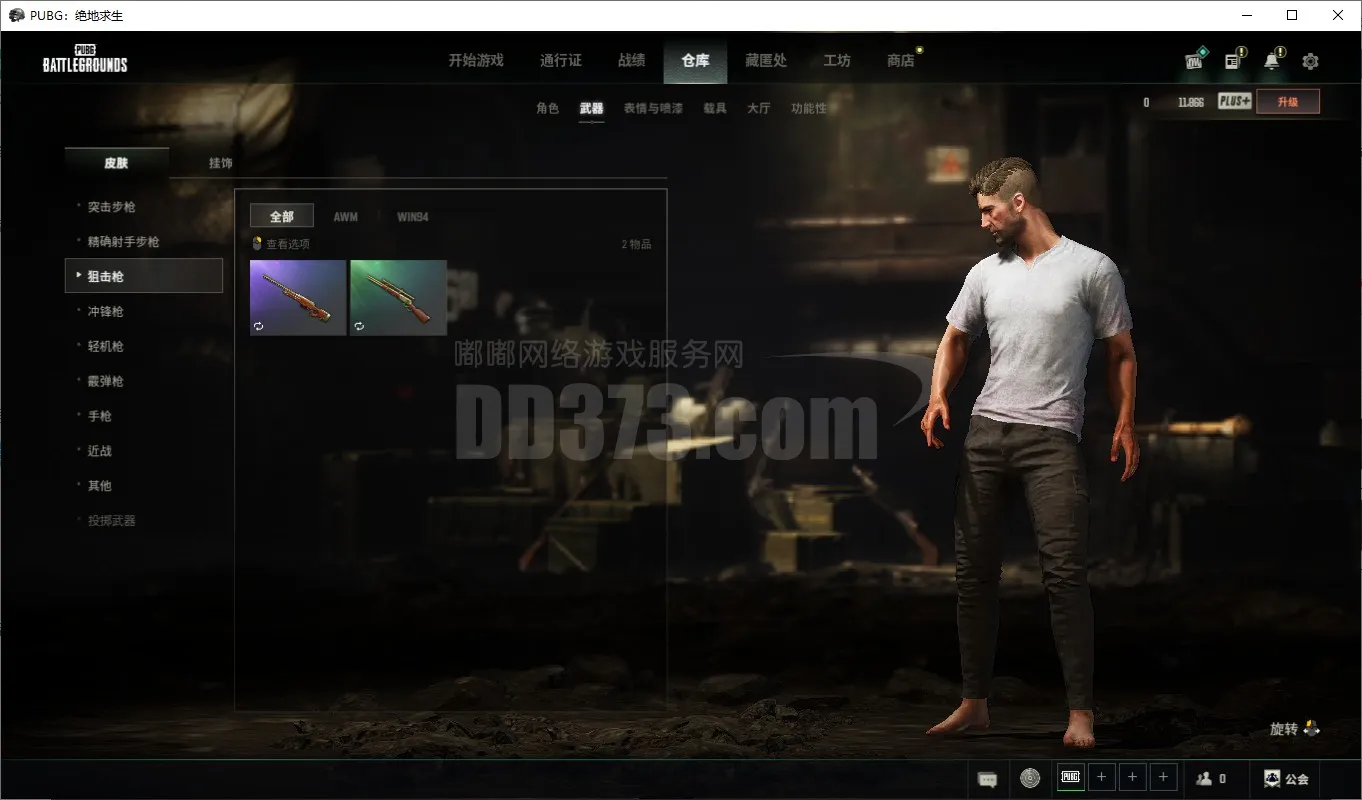The image size is (1362, 800).
Task: Click the swap icon on the green rifle skin
Action: (x=359, y=326)
